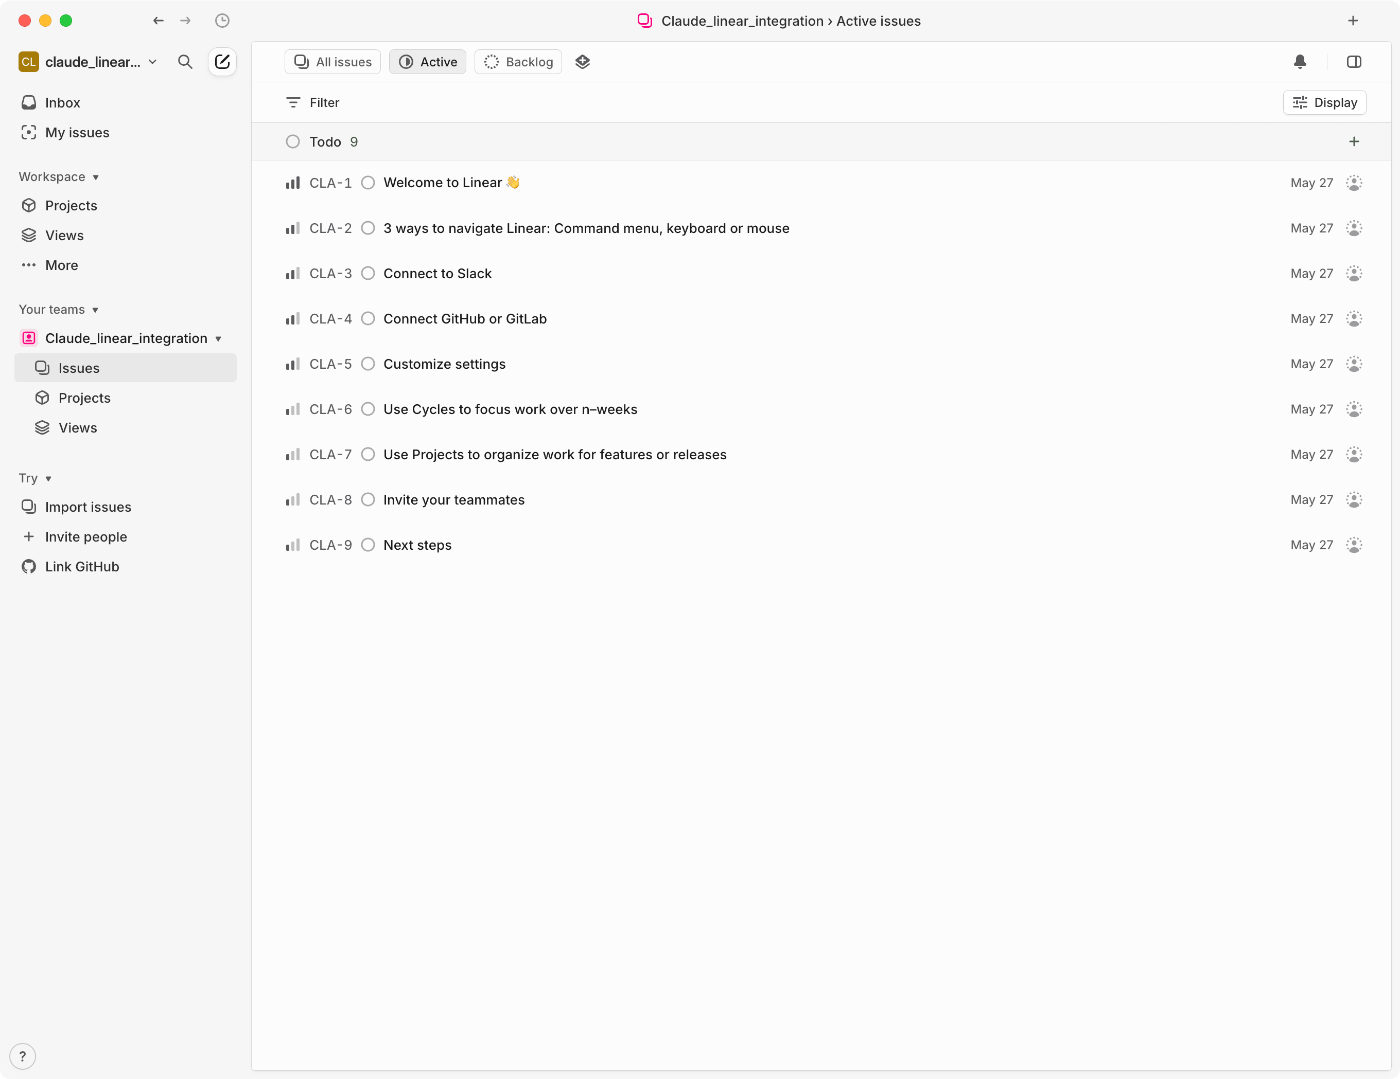This screenshot has height=1079, width=1400.
Task: Change status circle of Next steps
Action: 368,545
